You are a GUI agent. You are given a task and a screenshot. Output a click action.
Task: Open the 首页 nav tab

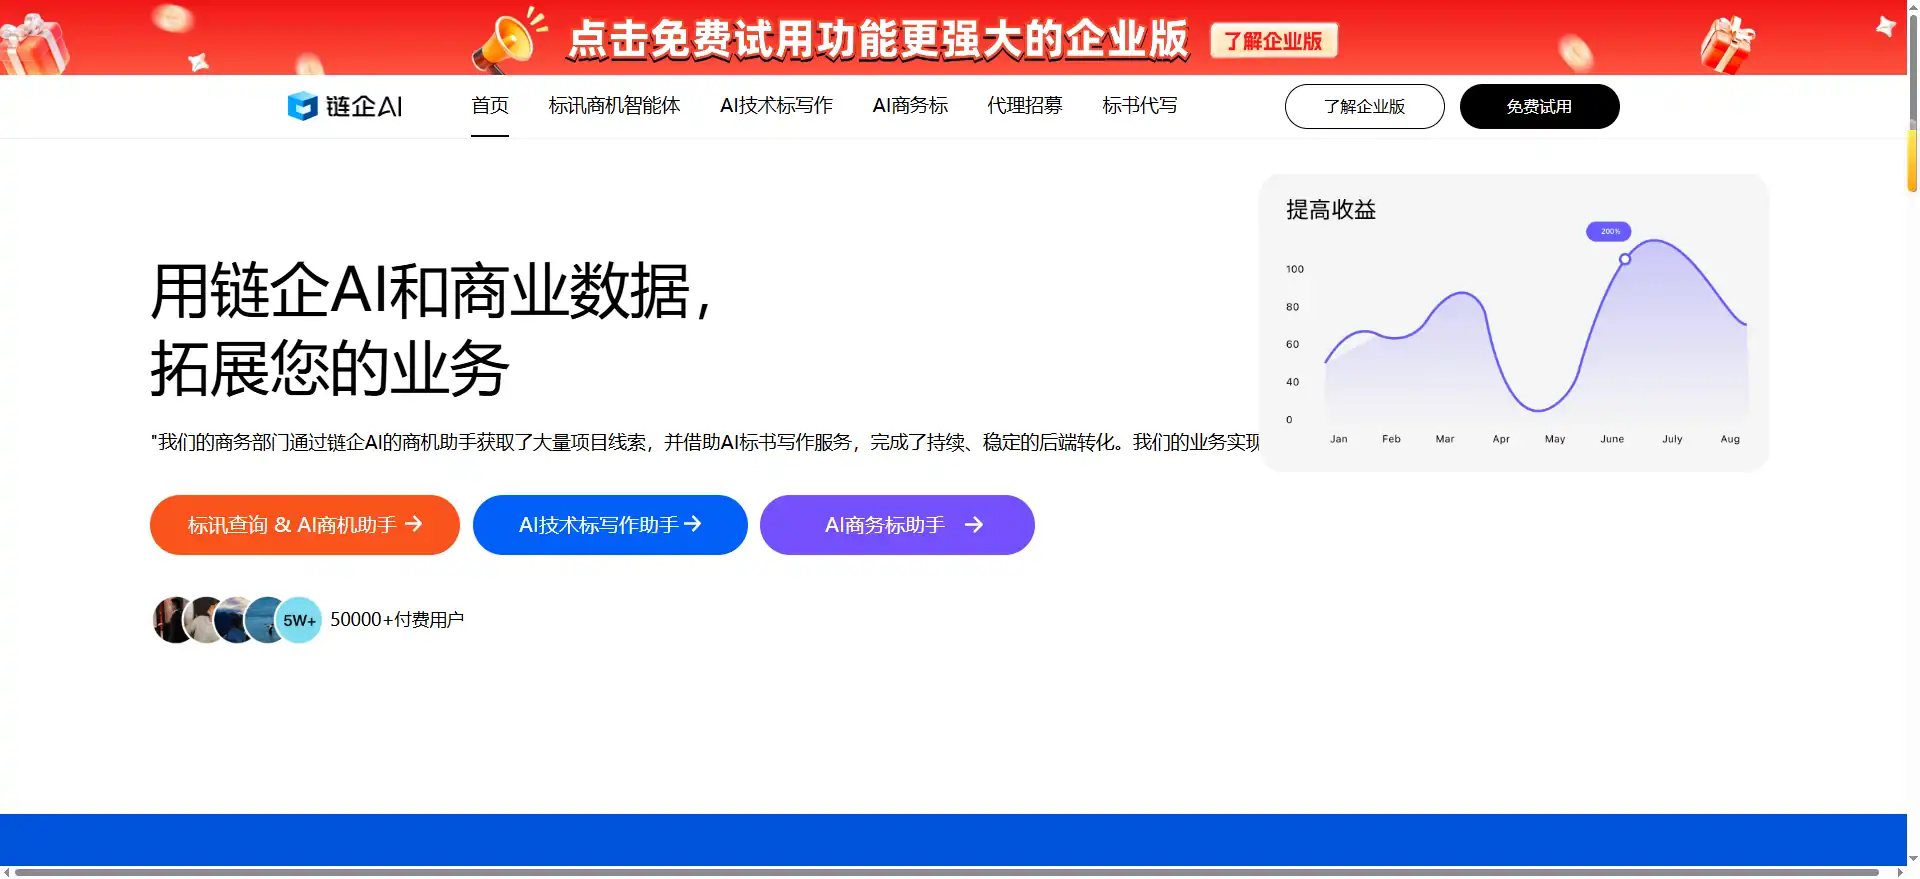(490, 106)
